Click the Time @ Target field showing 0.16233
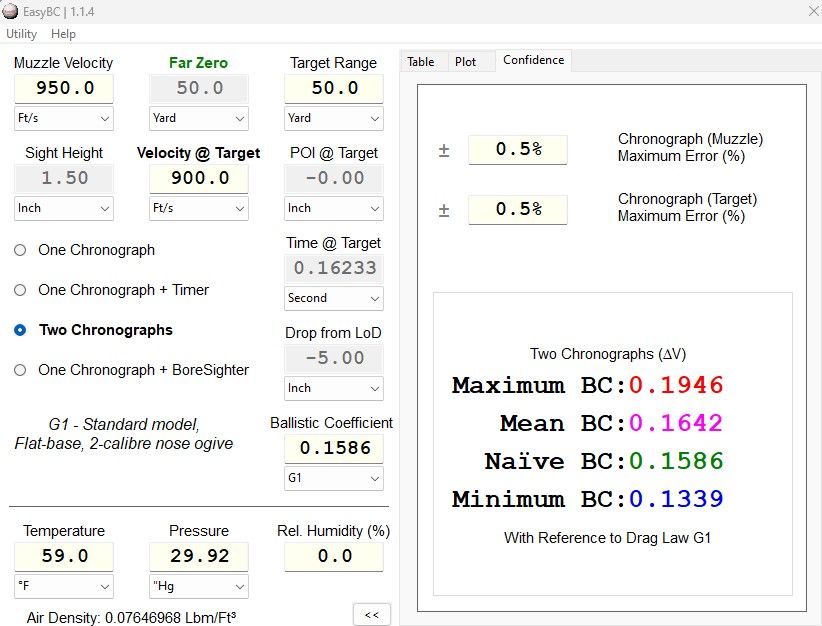 [334, 268]
